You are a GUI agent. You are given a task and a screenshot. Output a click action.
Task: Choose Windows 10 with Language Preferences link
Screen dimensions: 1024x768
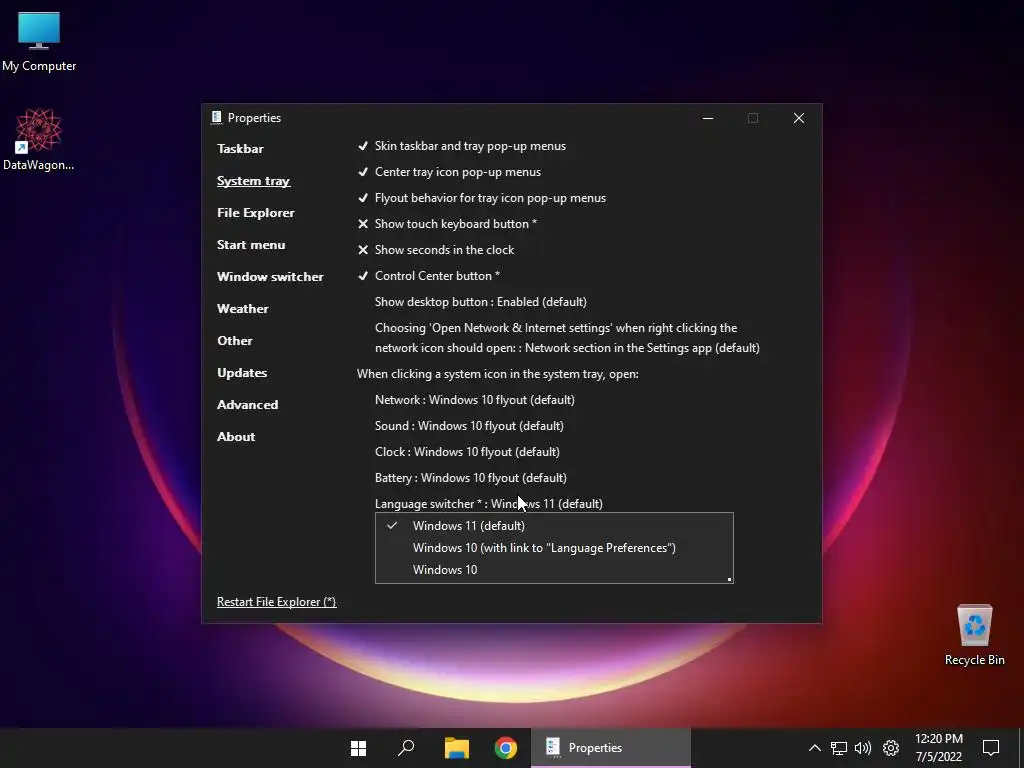pos(554,549)
